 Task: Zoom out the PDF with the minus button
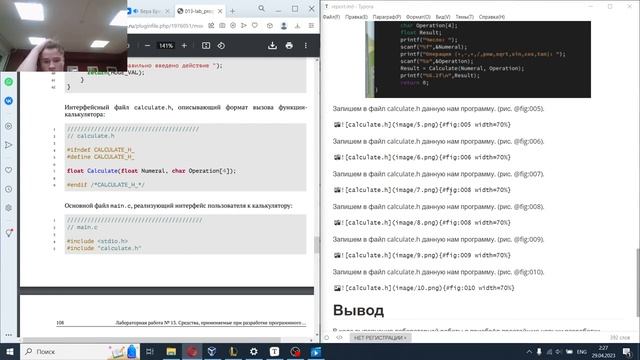[147, 46]
